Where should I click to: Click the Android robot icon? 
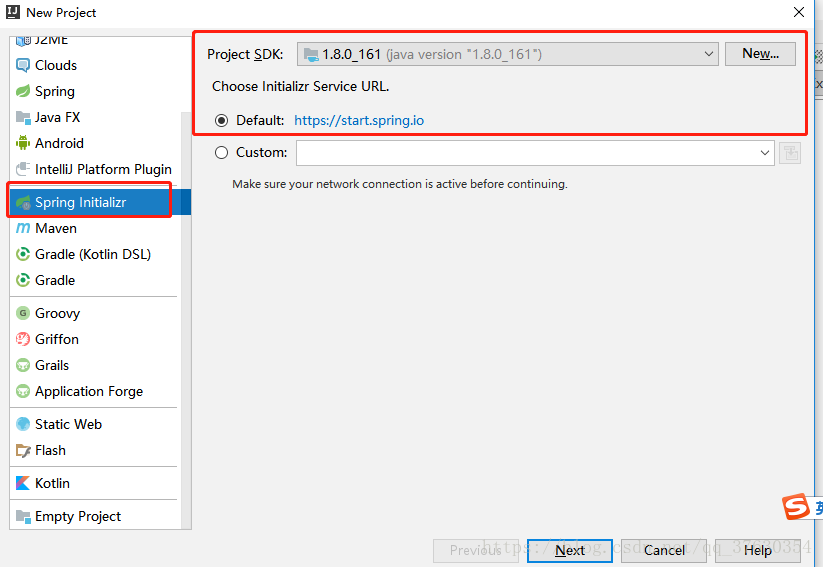pos(23,143)
